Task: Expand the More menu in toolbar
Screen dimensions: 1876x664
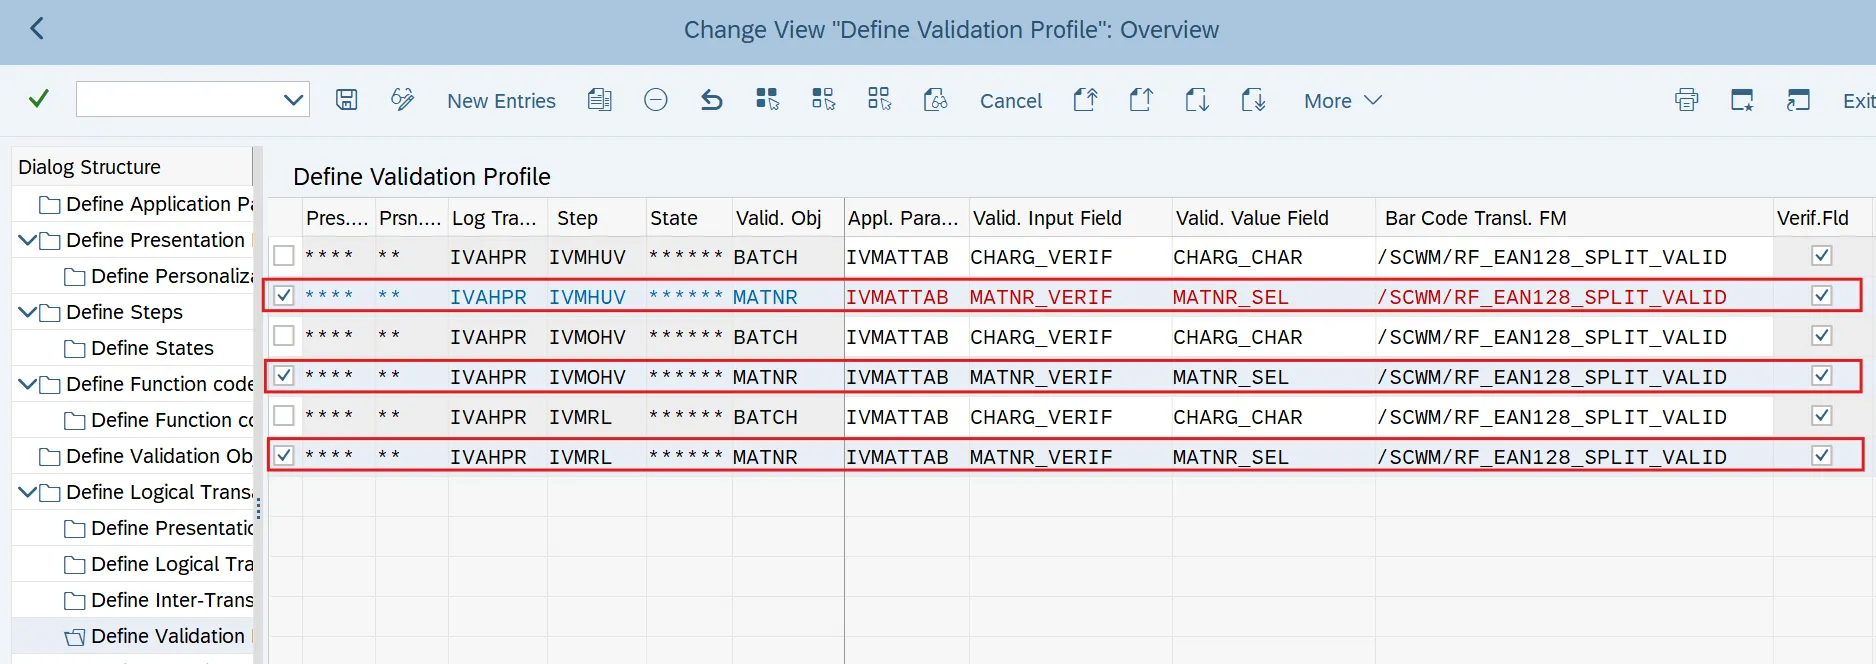Action: point(1342,101)
